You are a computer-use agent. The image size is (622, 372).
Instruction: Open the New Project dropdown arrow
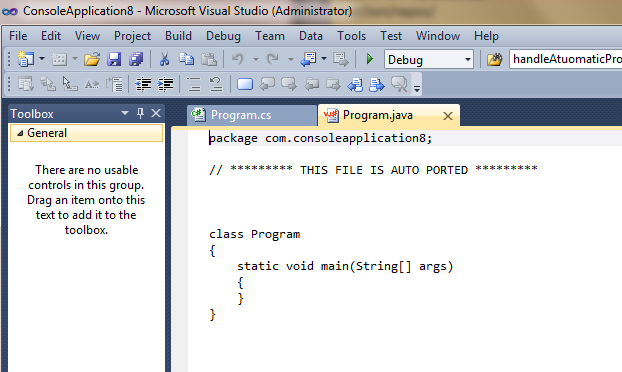(x=42, y=59)
